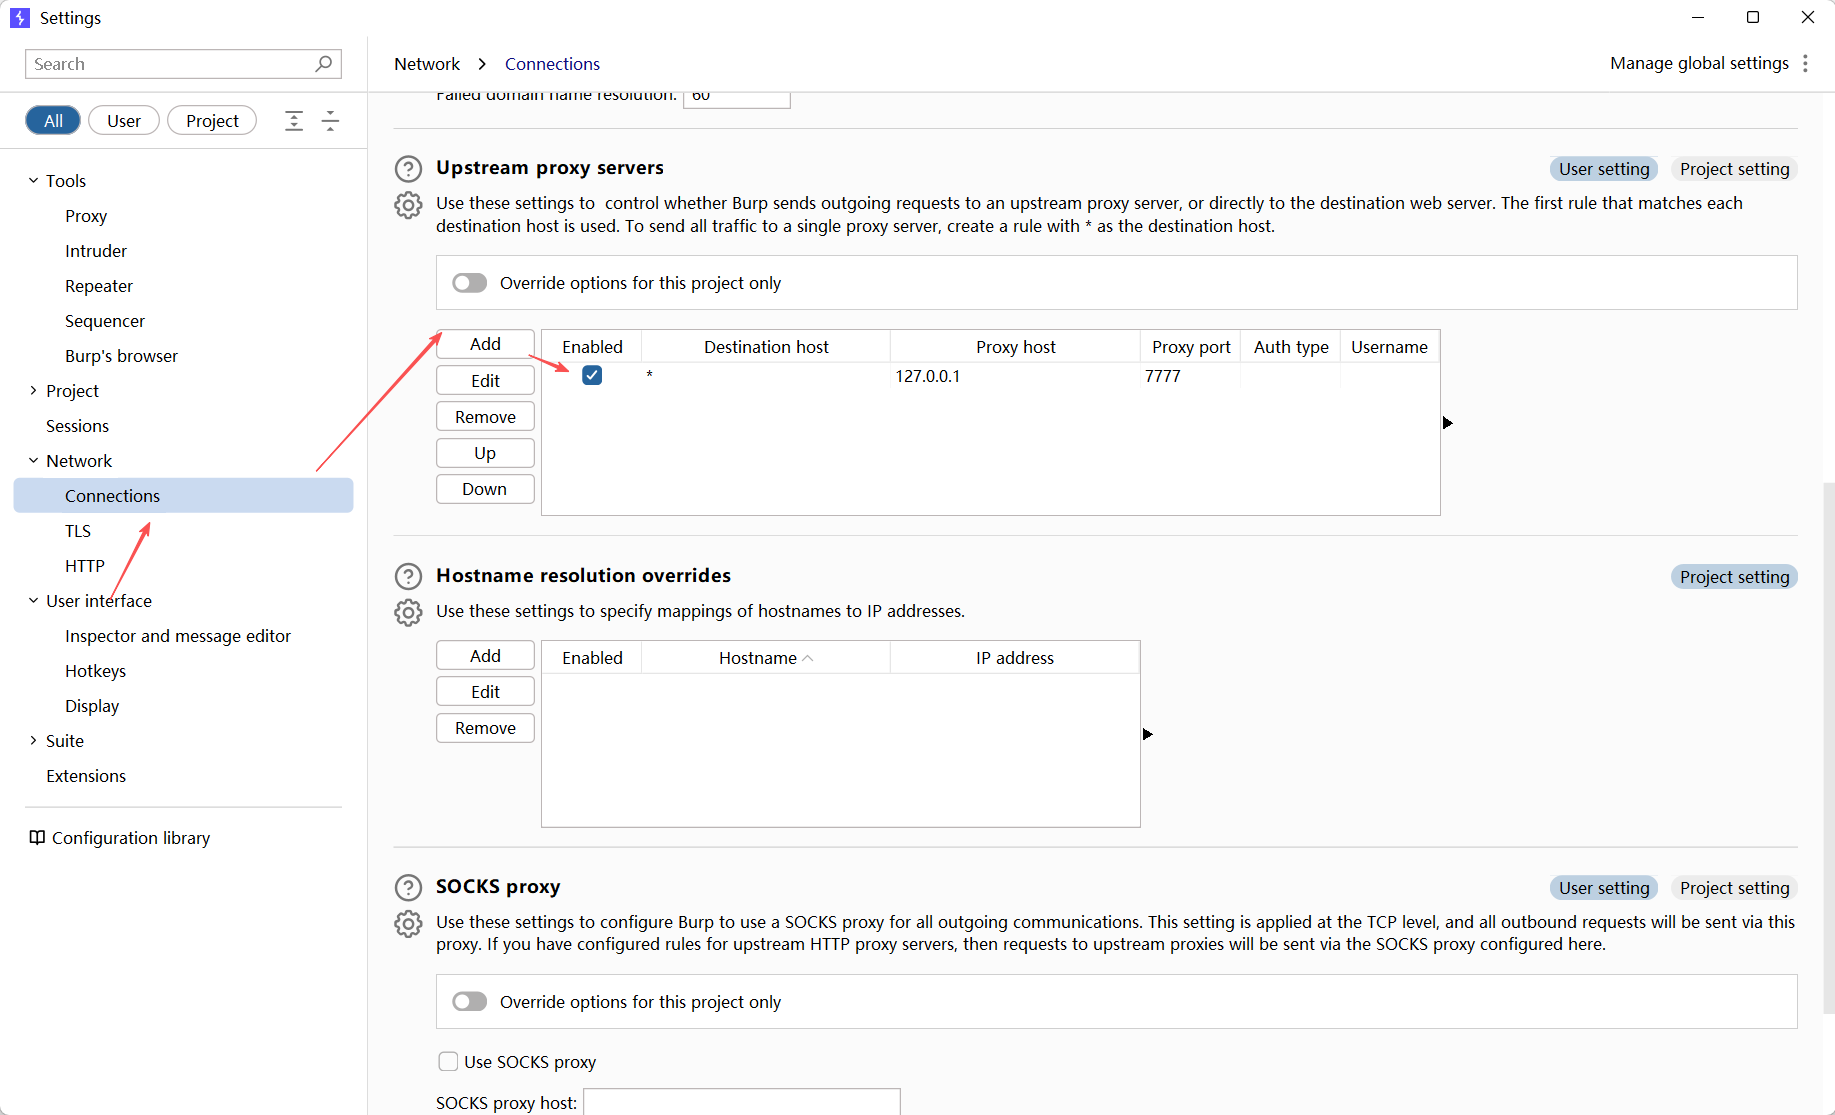Screen dimensions: 1835x1115
Task: Expand the Project tree section
Action: pos(33,391)
